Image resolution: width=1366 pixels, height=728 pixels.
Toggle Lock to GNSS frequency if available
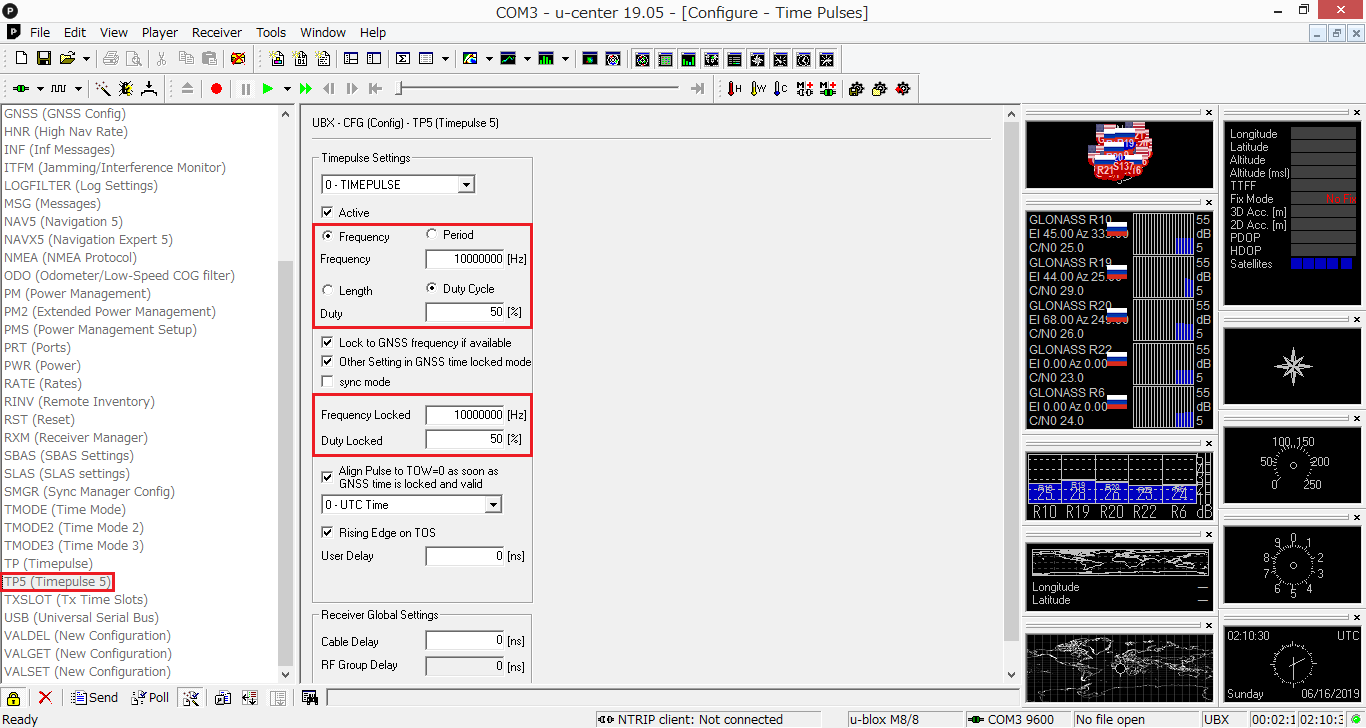[327, 343]
